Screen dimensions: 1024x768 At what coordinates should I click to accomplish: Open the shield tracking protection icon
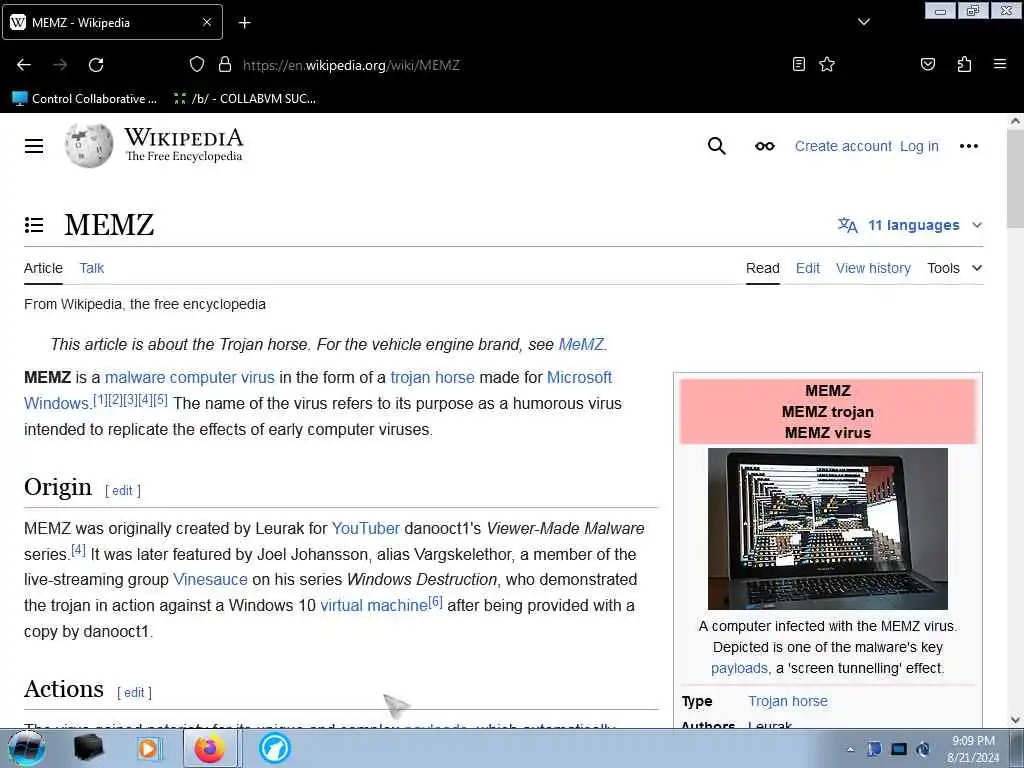pyautogui.click(x=197, y=64)
